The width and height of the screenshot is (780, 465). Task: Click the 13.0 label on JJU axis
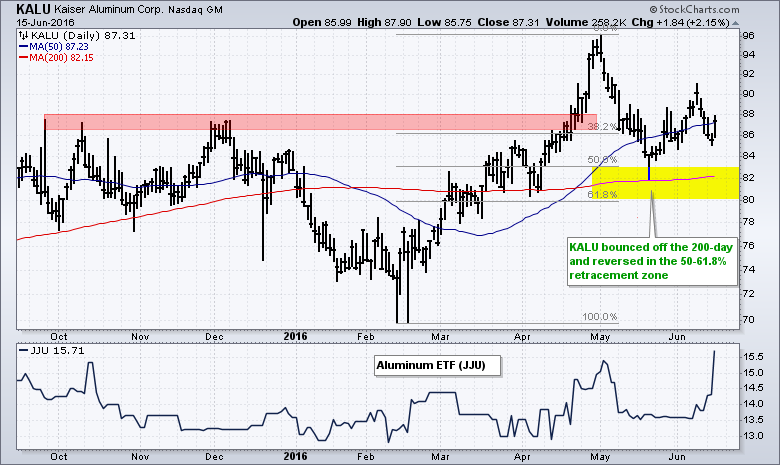753,436
